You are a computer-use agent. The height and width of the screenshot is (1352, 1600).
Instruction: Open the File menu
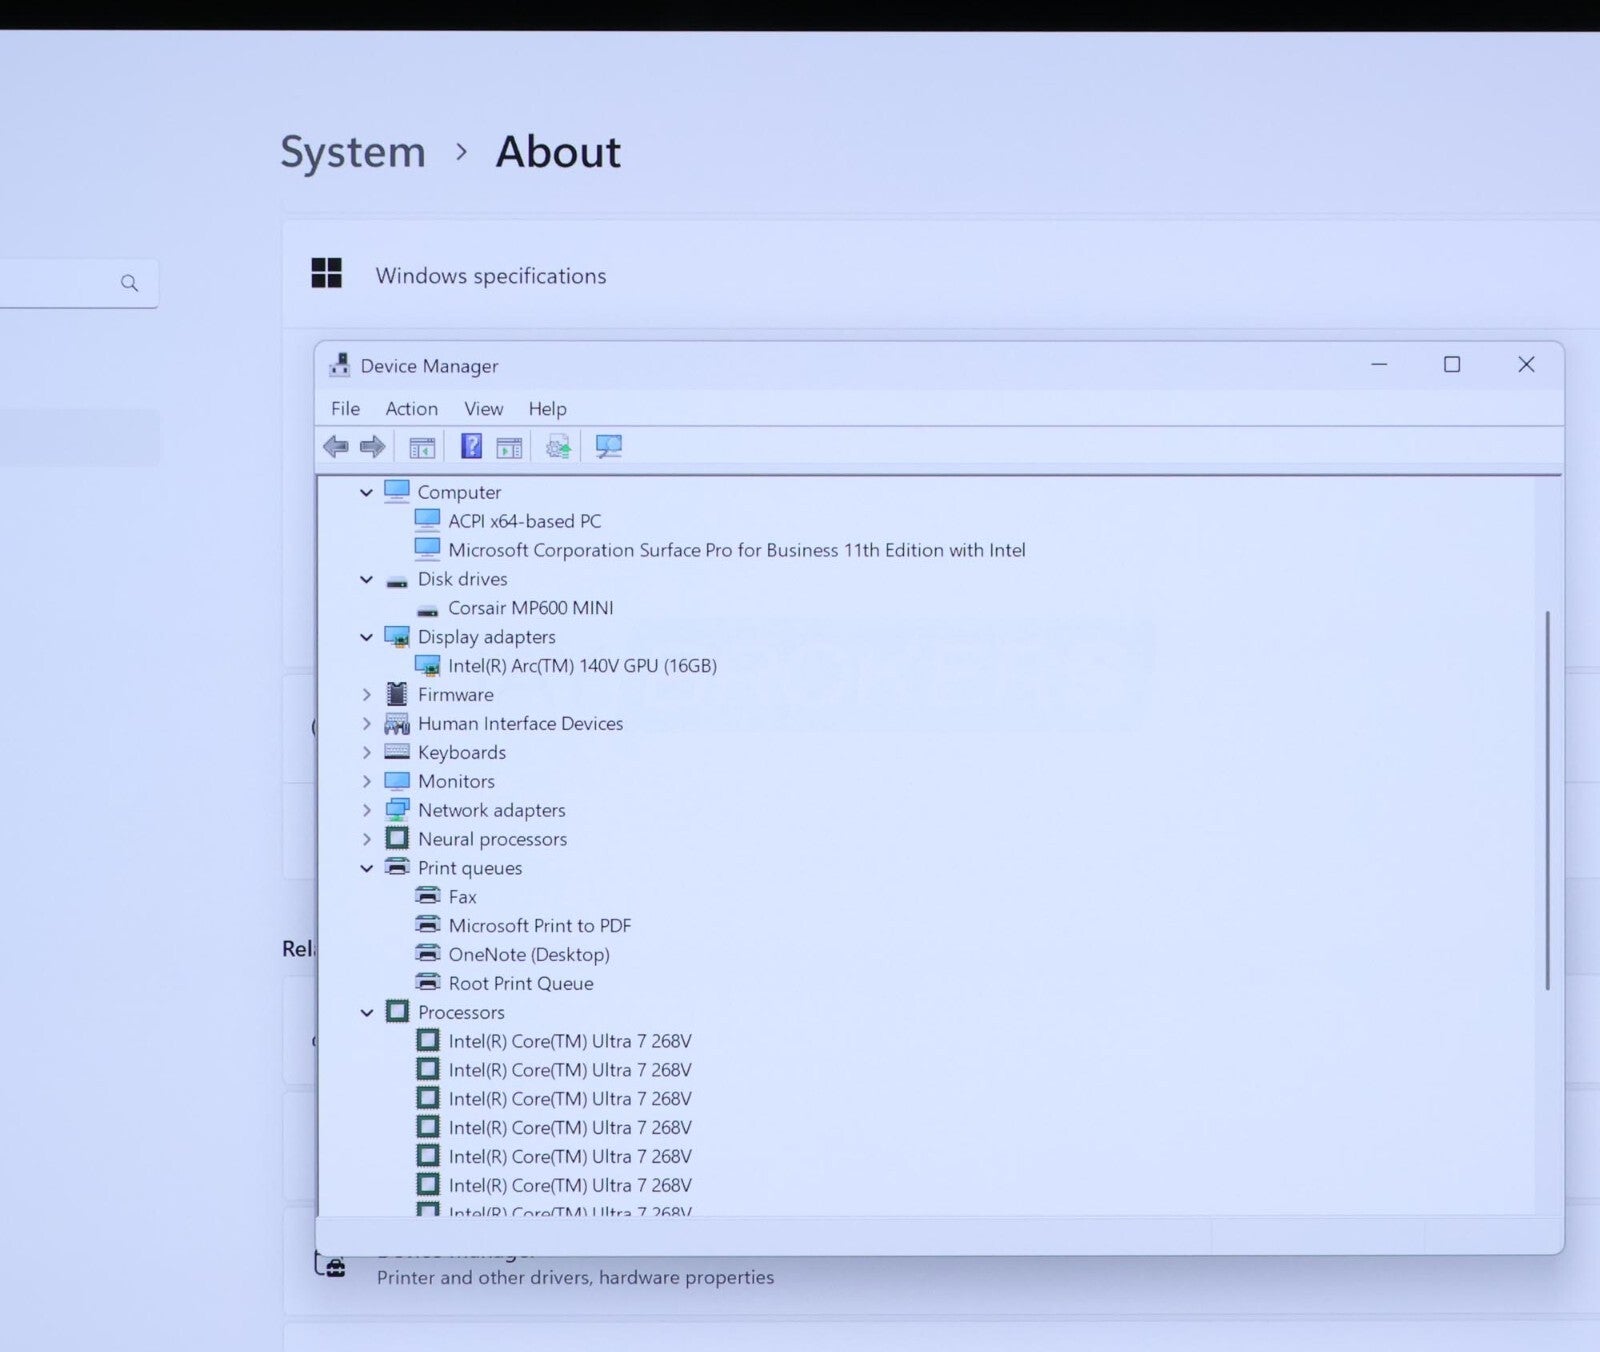[345, 408]
